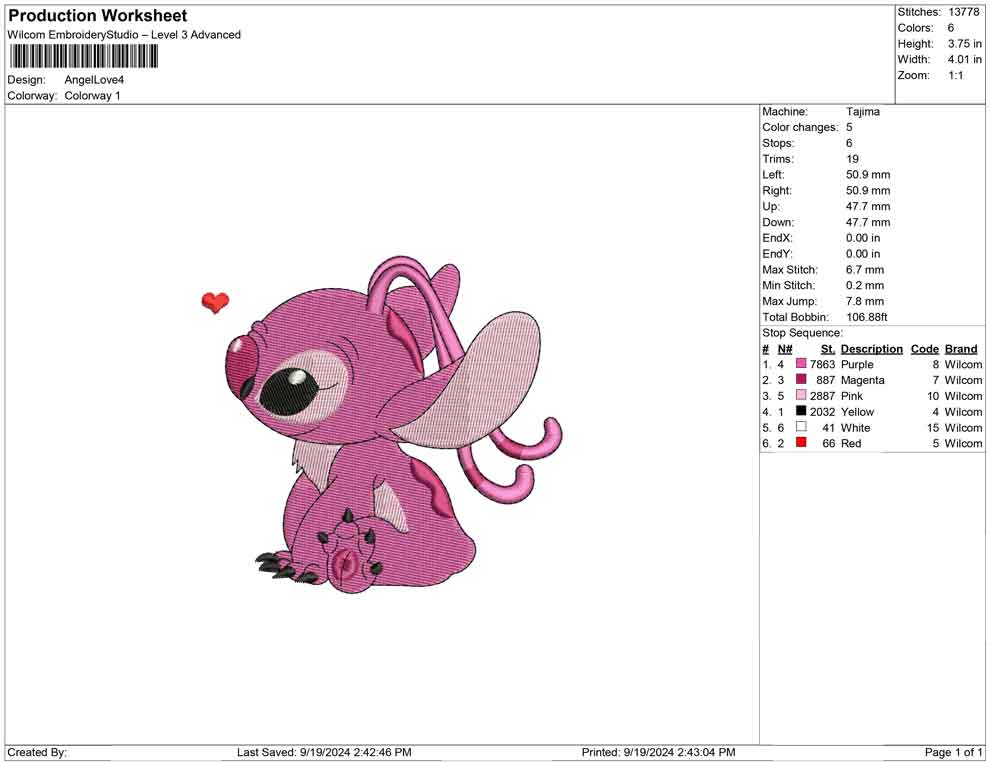Select the stitch count '13778'

click(x=963, y=12)
